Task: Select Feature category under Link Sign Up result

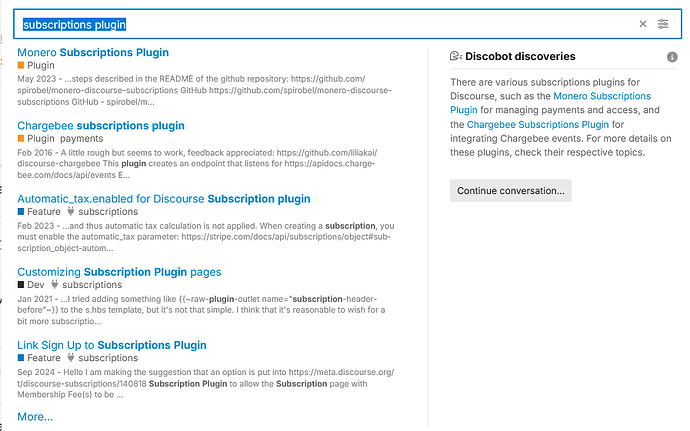Action: [39, 358]
